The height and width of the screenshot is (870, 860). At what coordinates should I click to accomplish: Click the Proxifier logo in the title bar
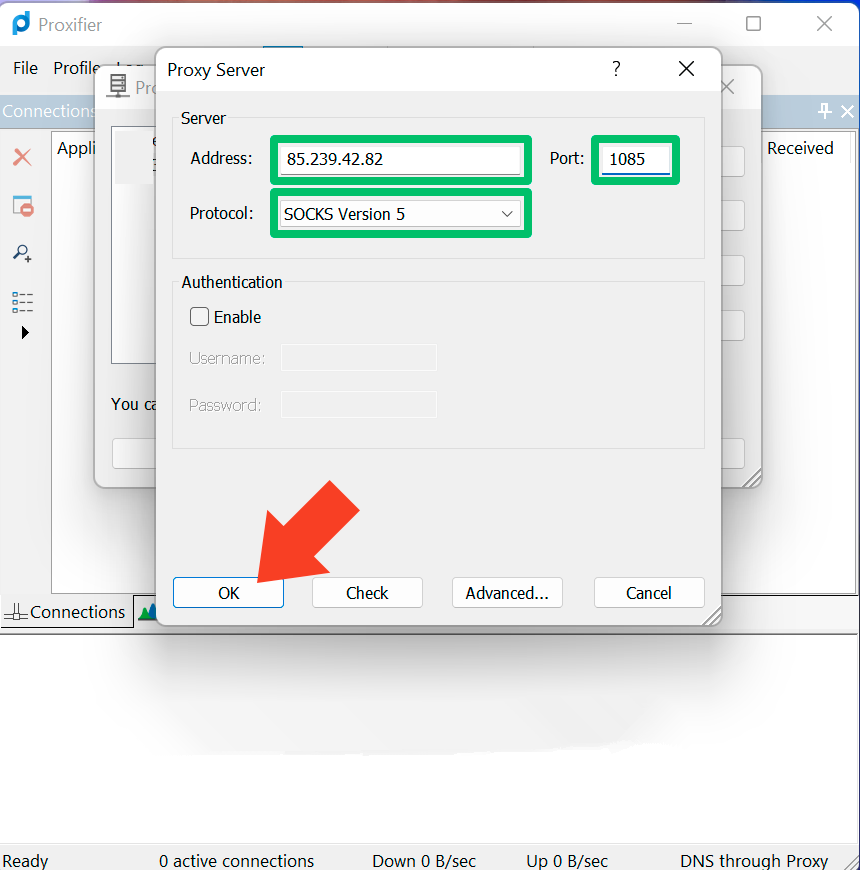coord(21,24)
